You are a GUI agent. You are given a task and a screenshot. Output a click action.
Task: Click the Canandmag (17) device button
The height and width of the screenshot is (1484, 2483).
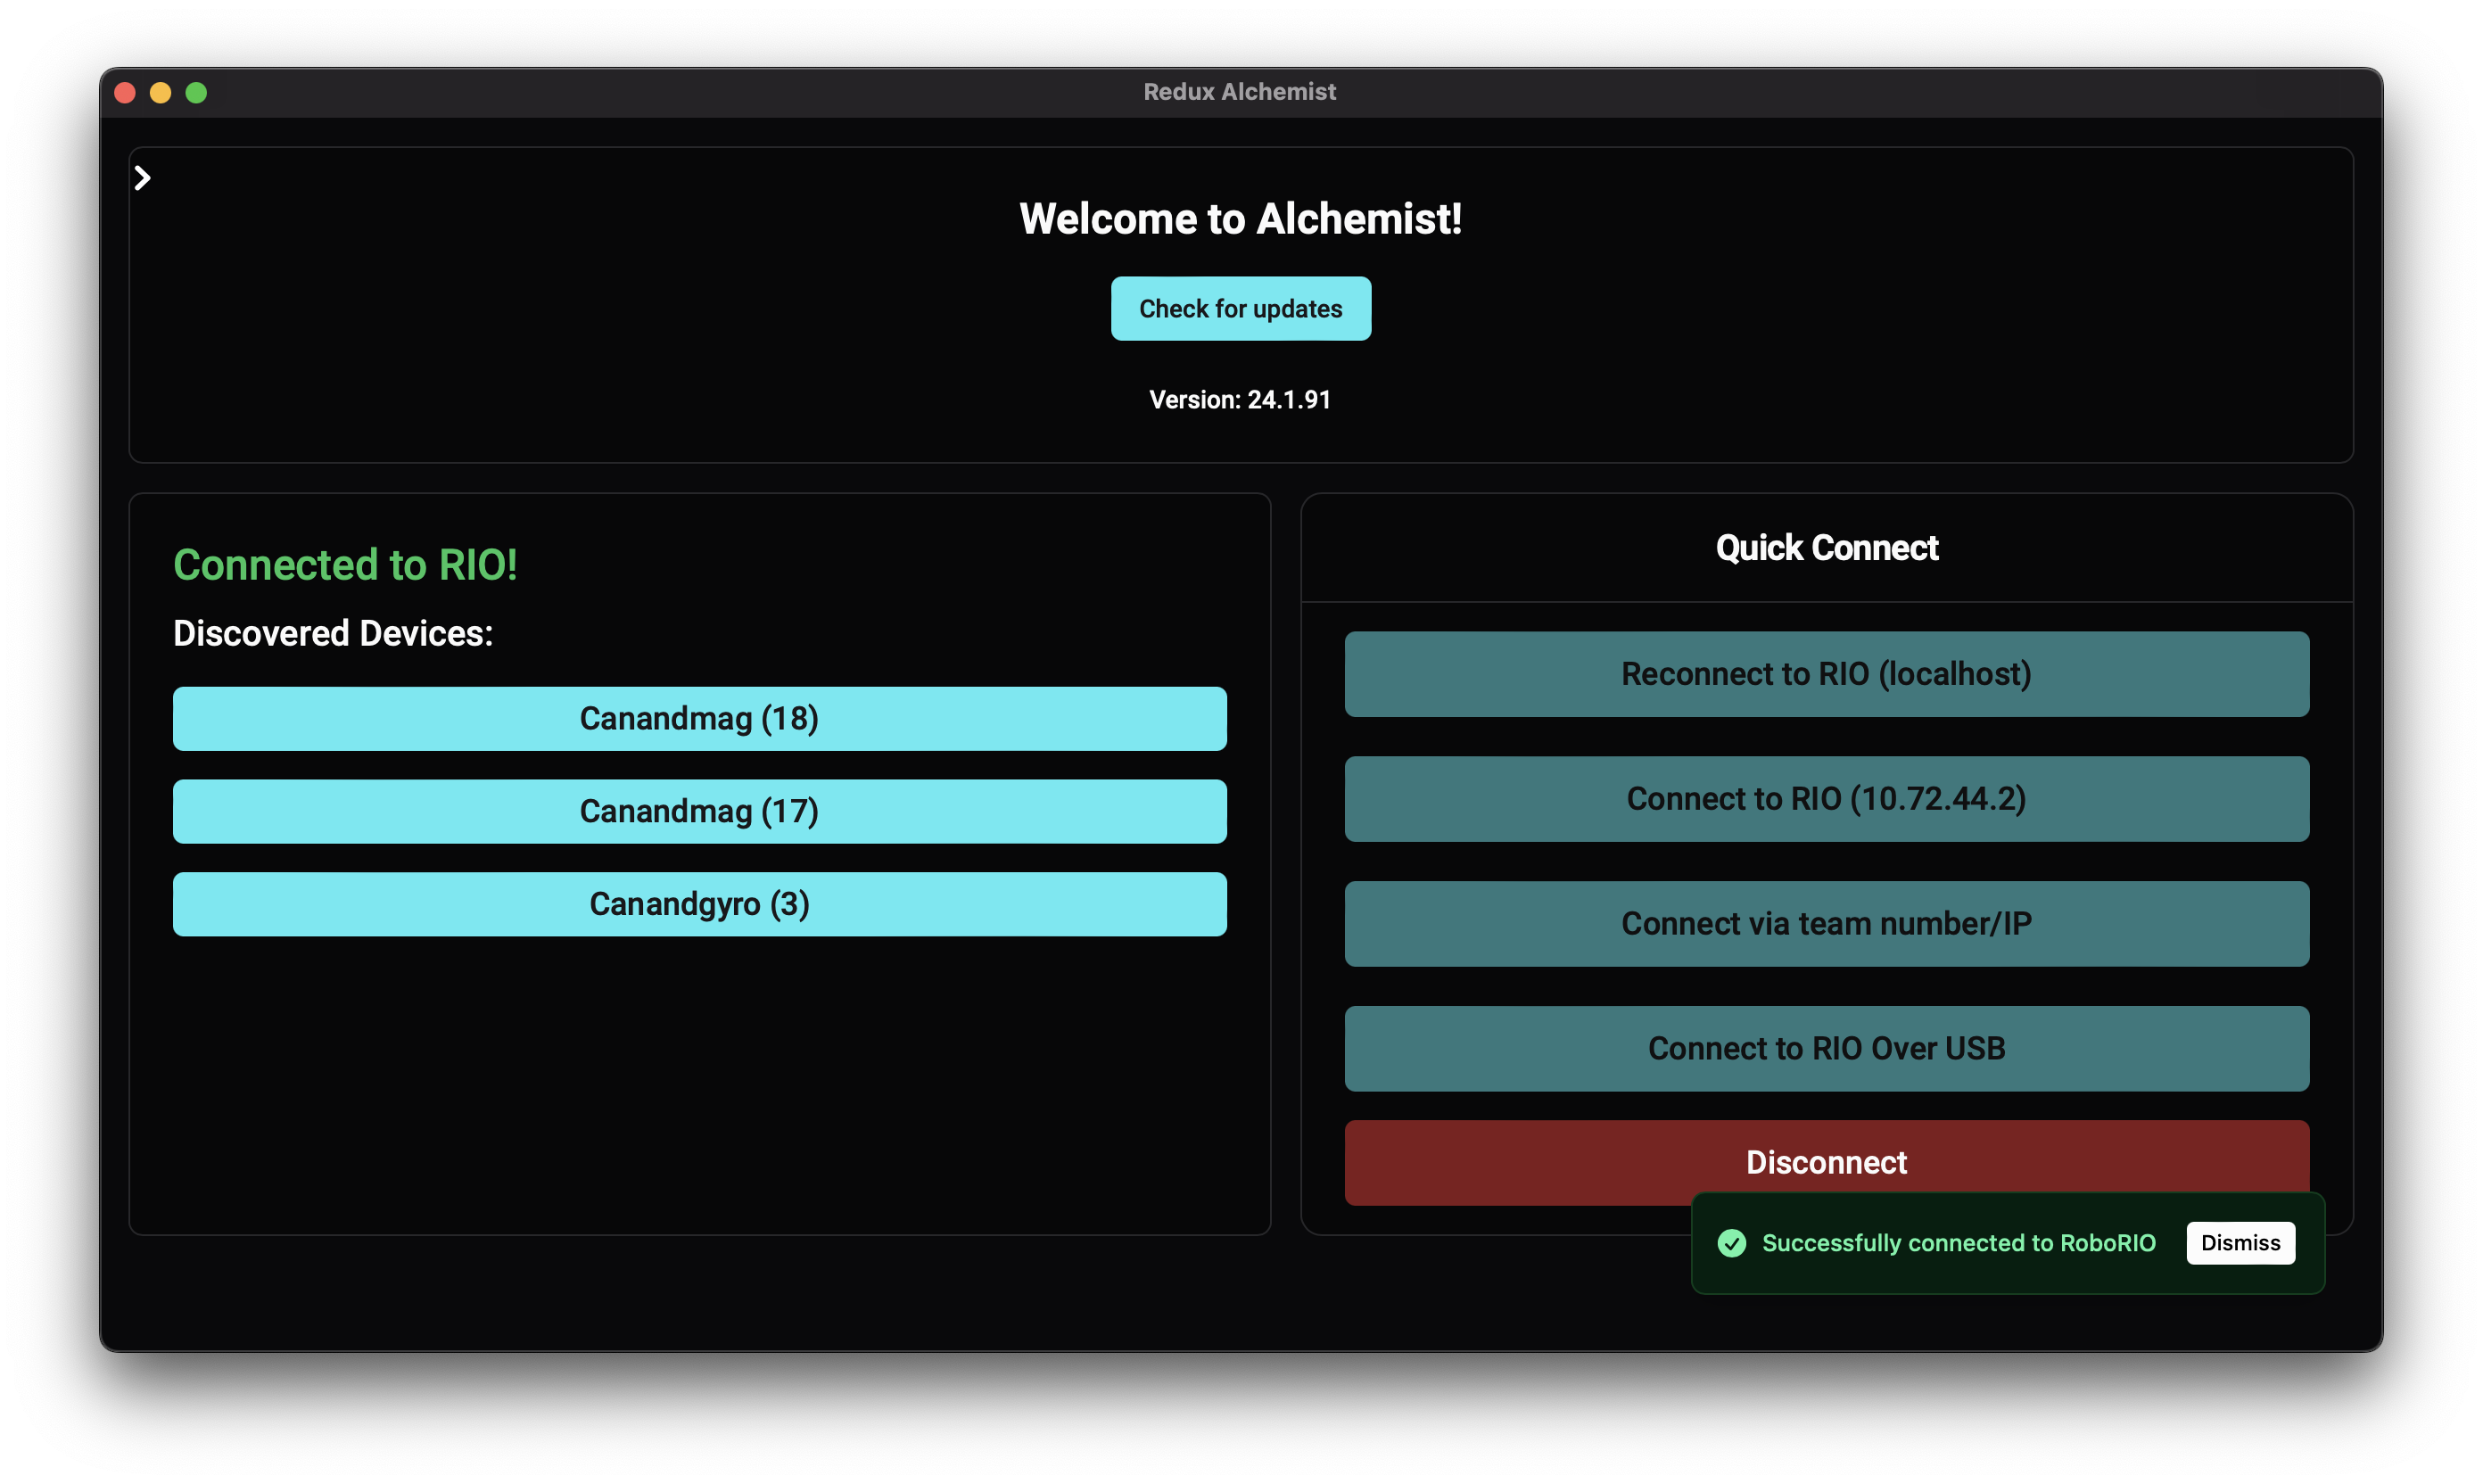click(x=699, y=811)
